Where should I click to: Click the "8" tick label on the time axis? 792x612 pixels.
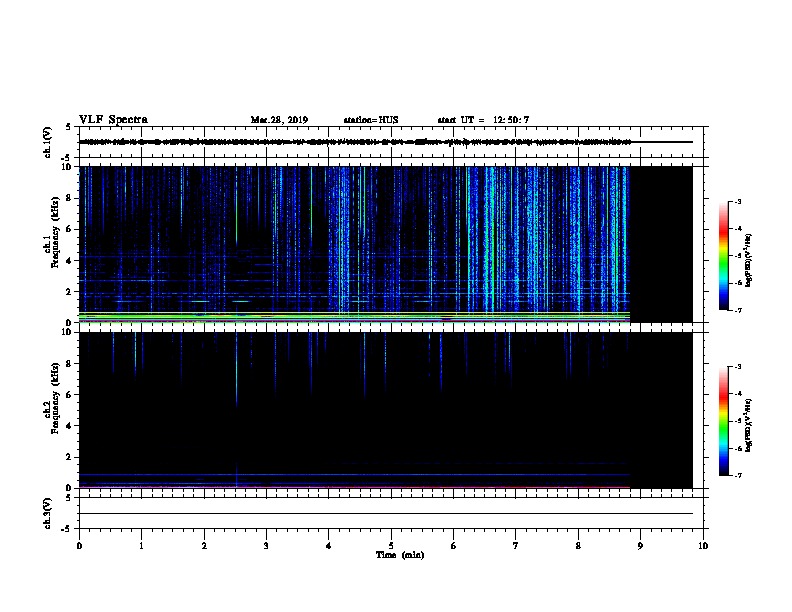pos(578,546)
